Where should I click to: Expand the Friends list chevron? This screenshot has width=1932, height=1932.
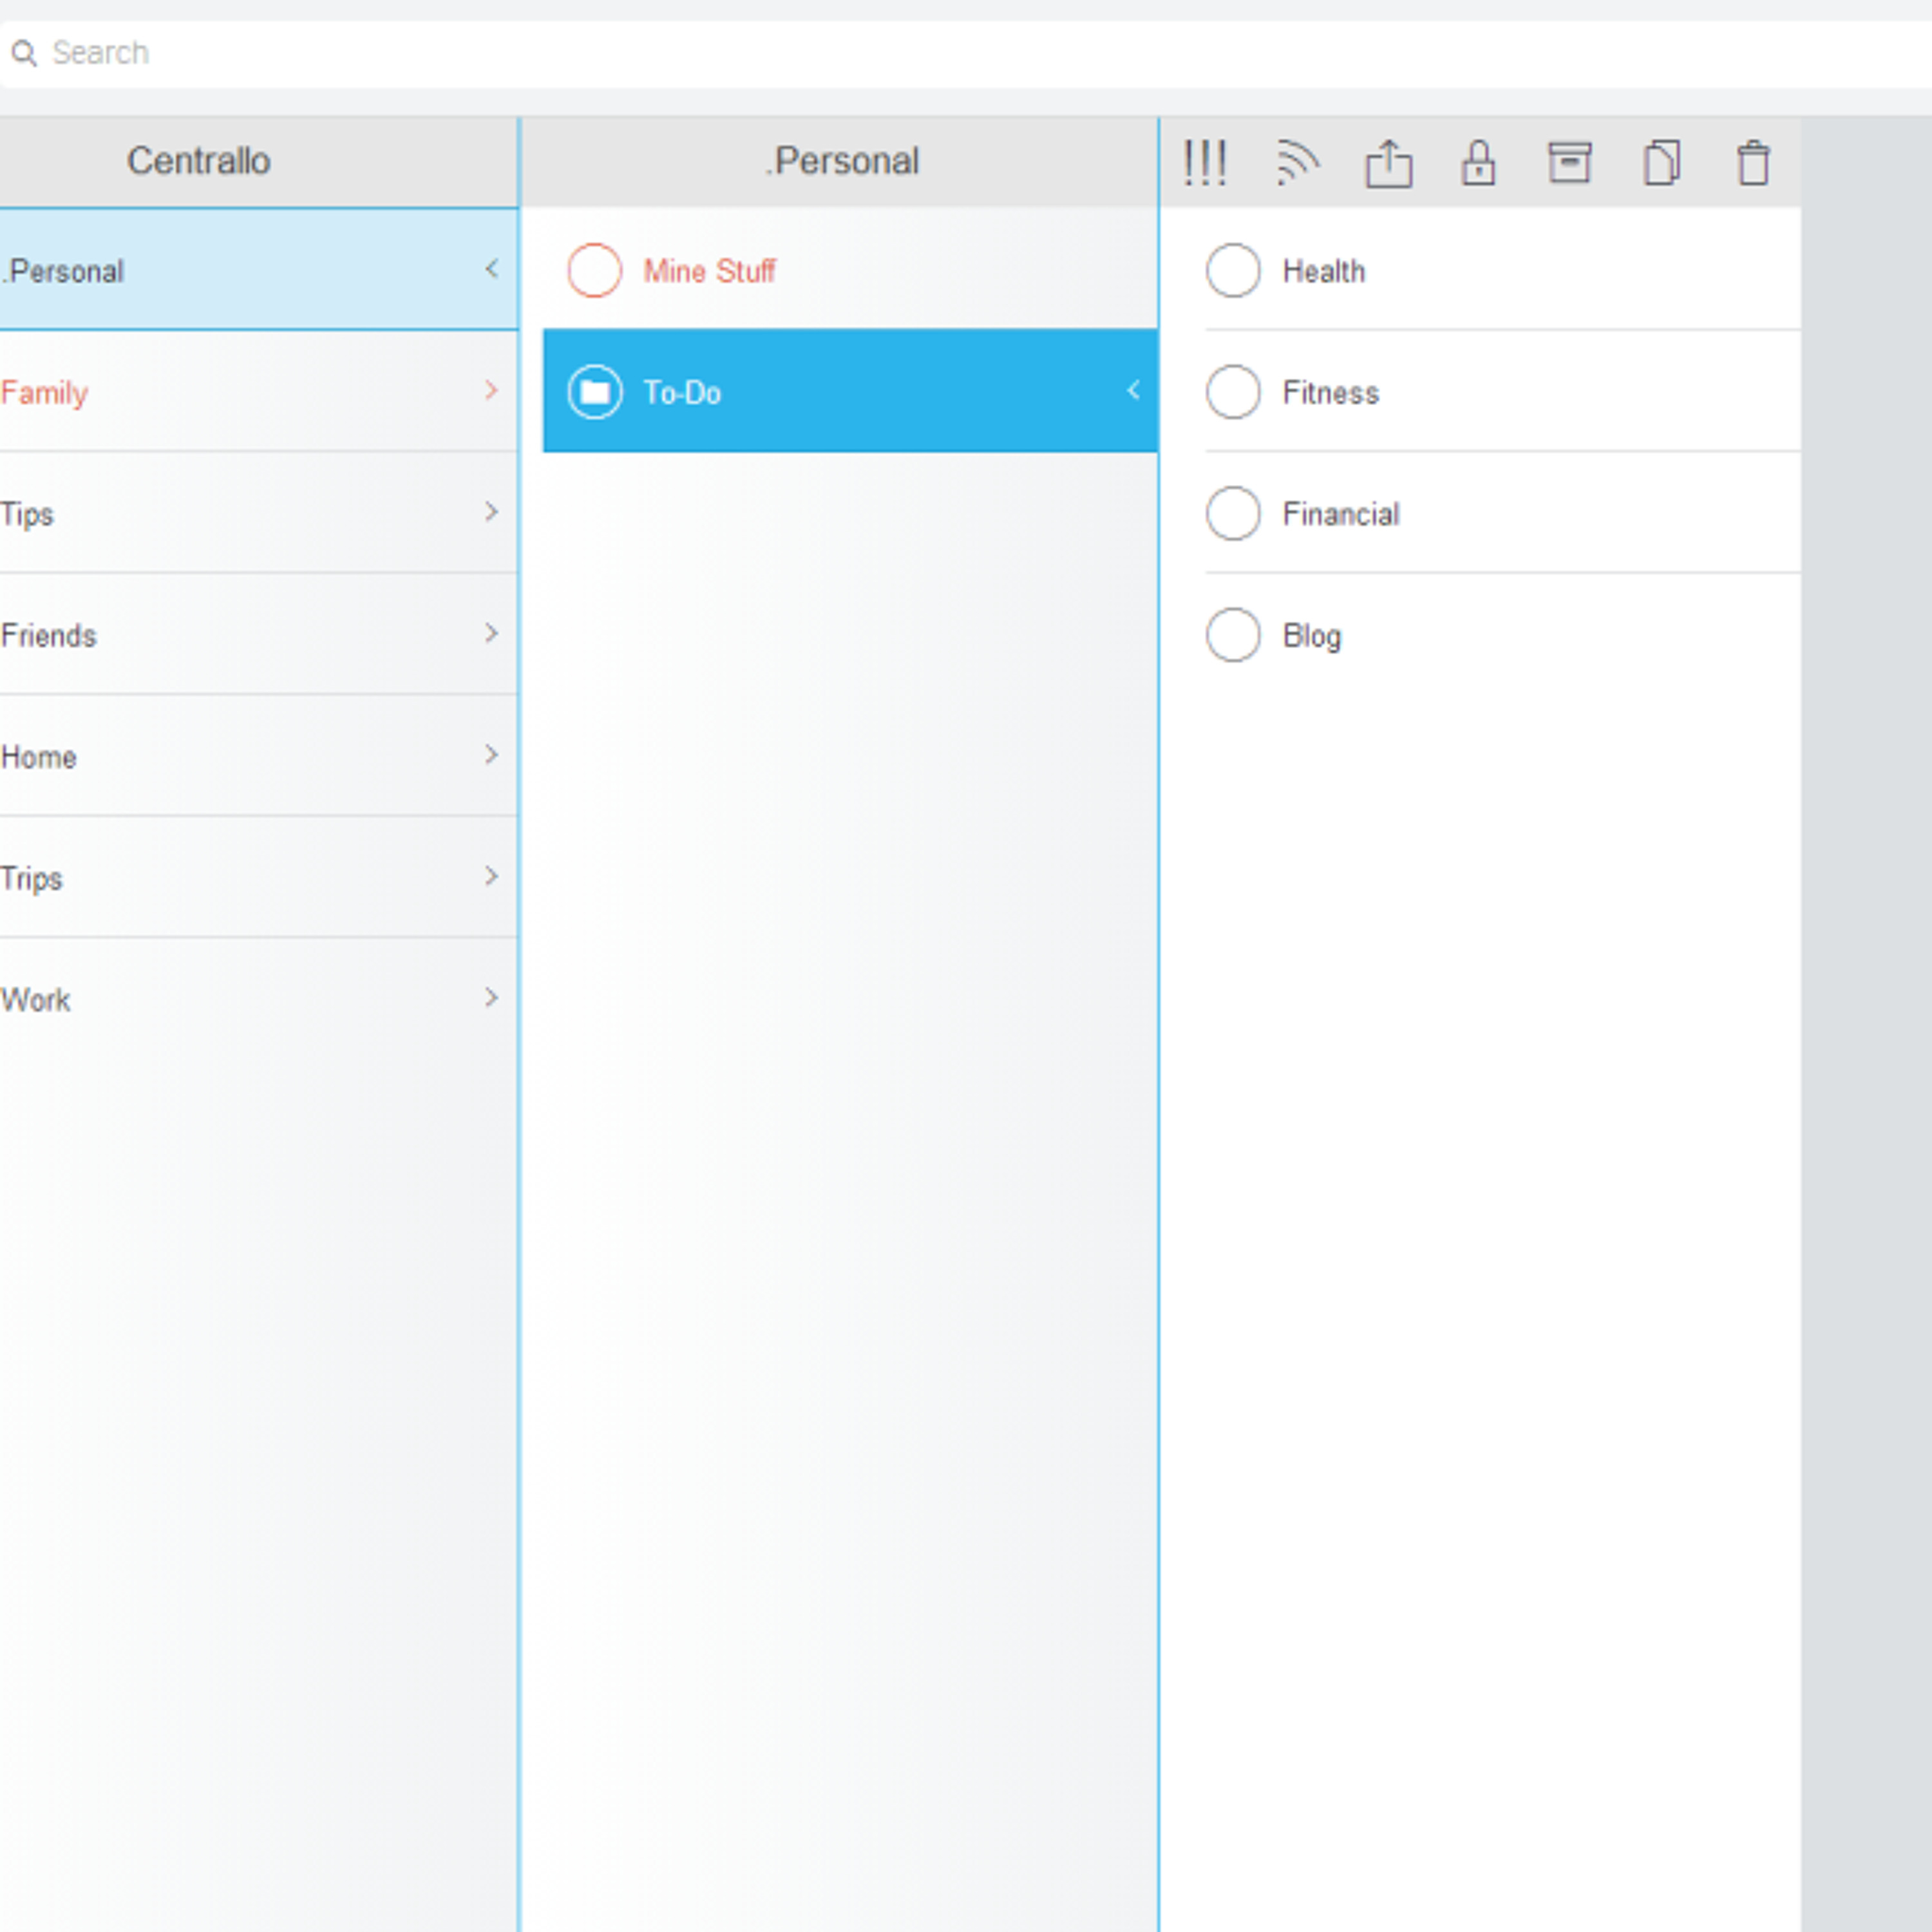pyautogui.click(x=491, y=633)
